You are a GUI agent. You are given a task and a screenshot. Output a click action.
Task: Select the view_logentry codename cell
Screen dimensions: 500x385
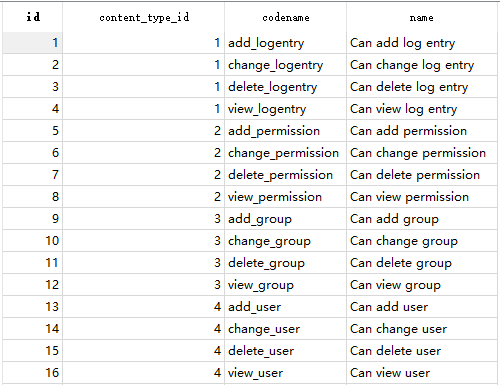click(x=286, y=109)
